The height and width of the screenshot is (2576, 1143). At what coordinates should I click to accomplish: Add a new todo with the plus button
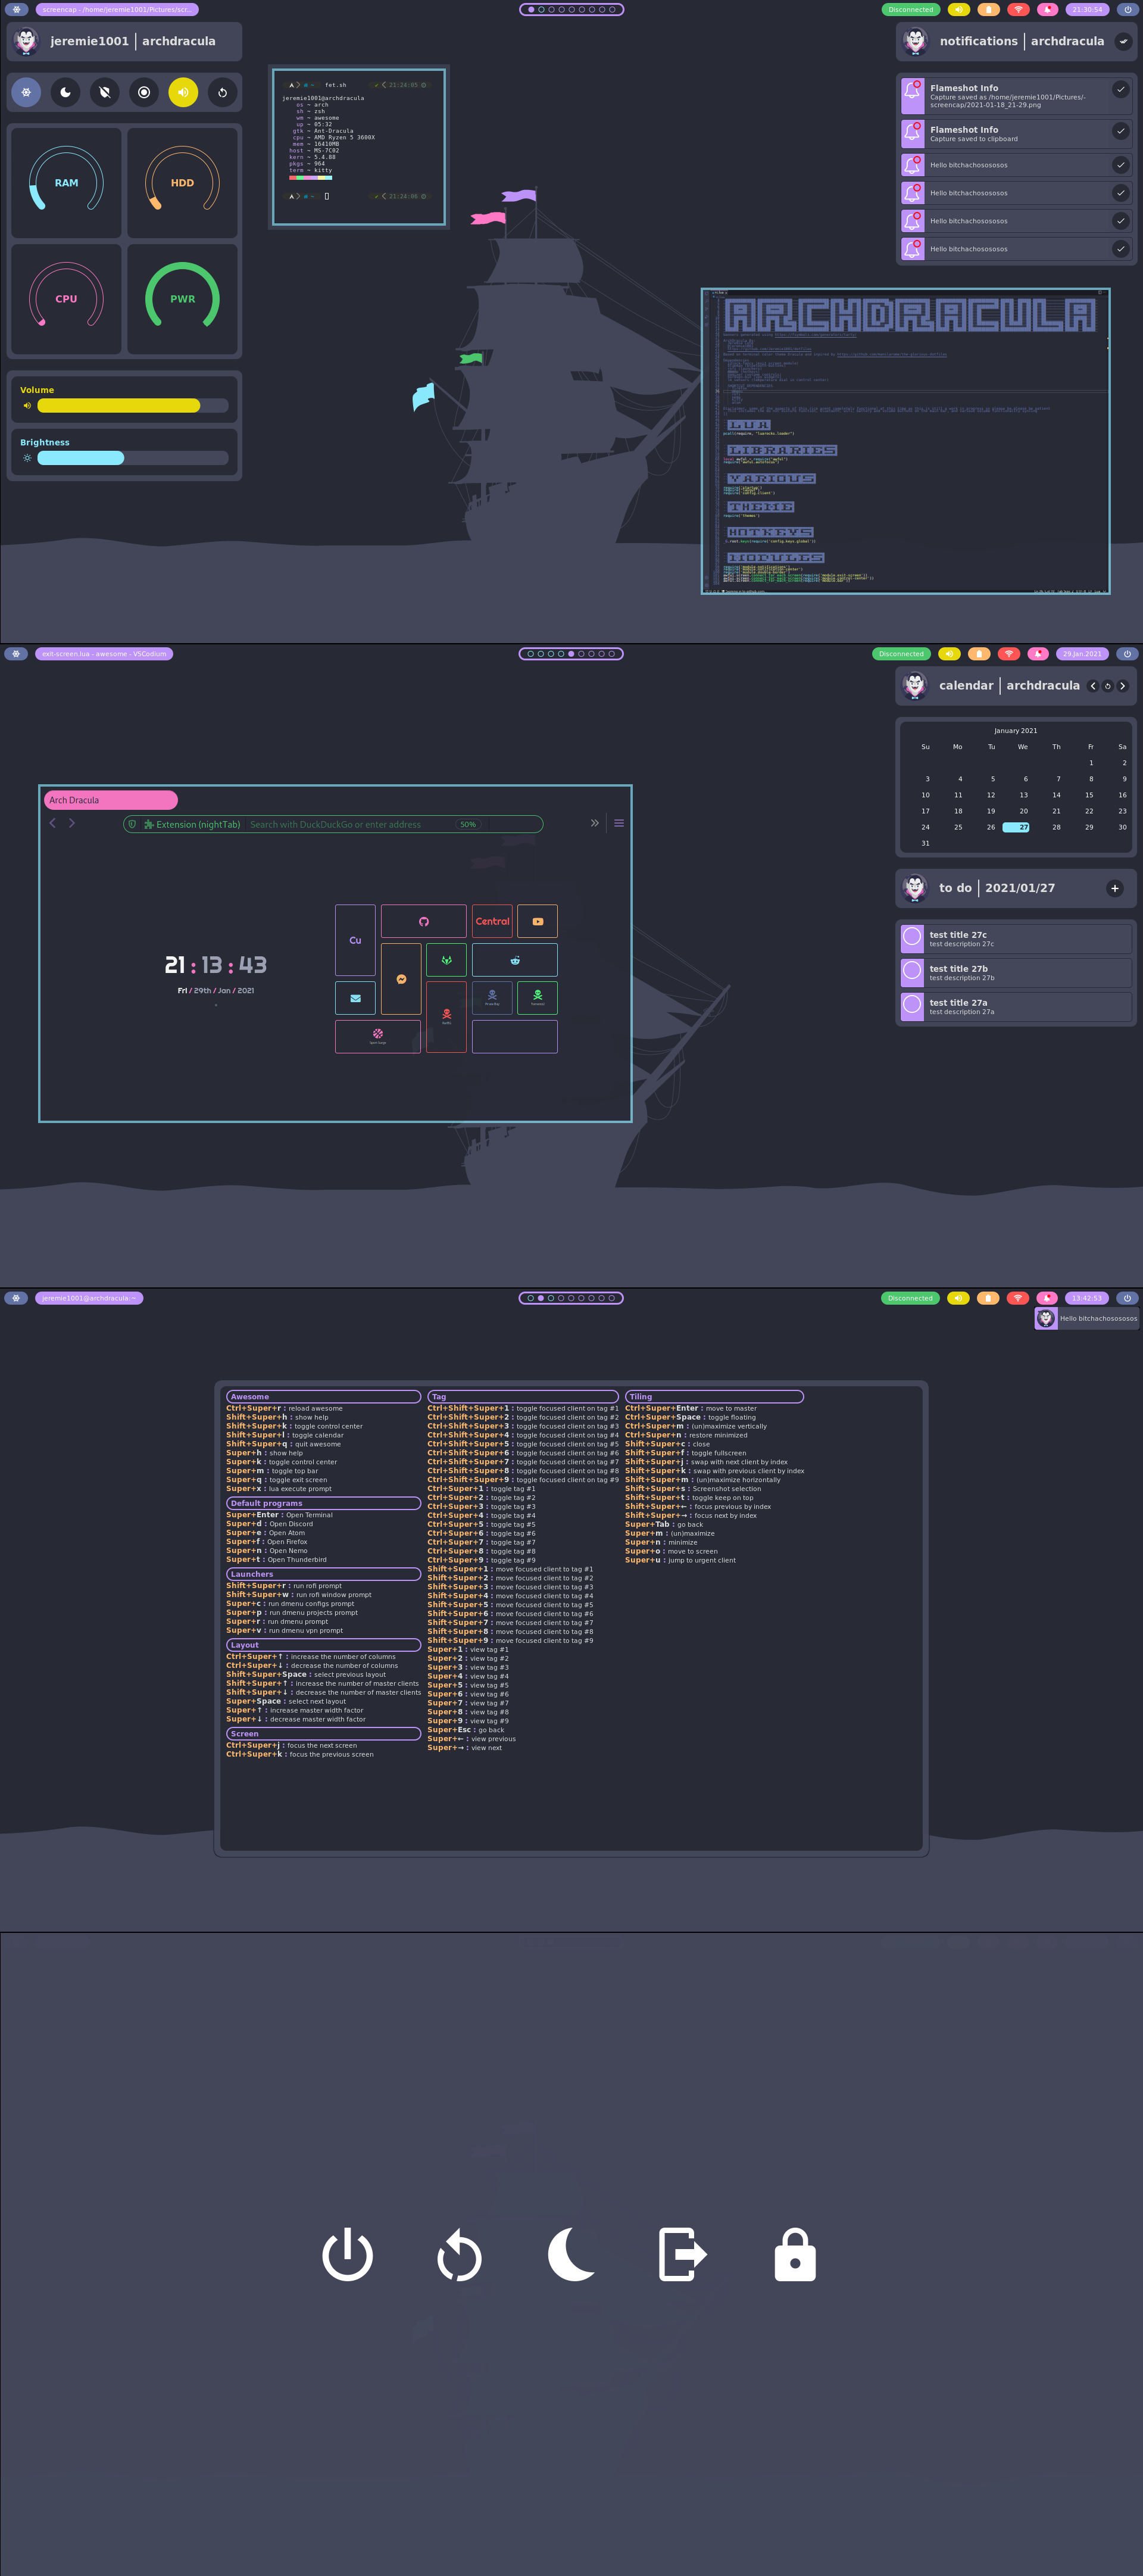coord(1115,888)
